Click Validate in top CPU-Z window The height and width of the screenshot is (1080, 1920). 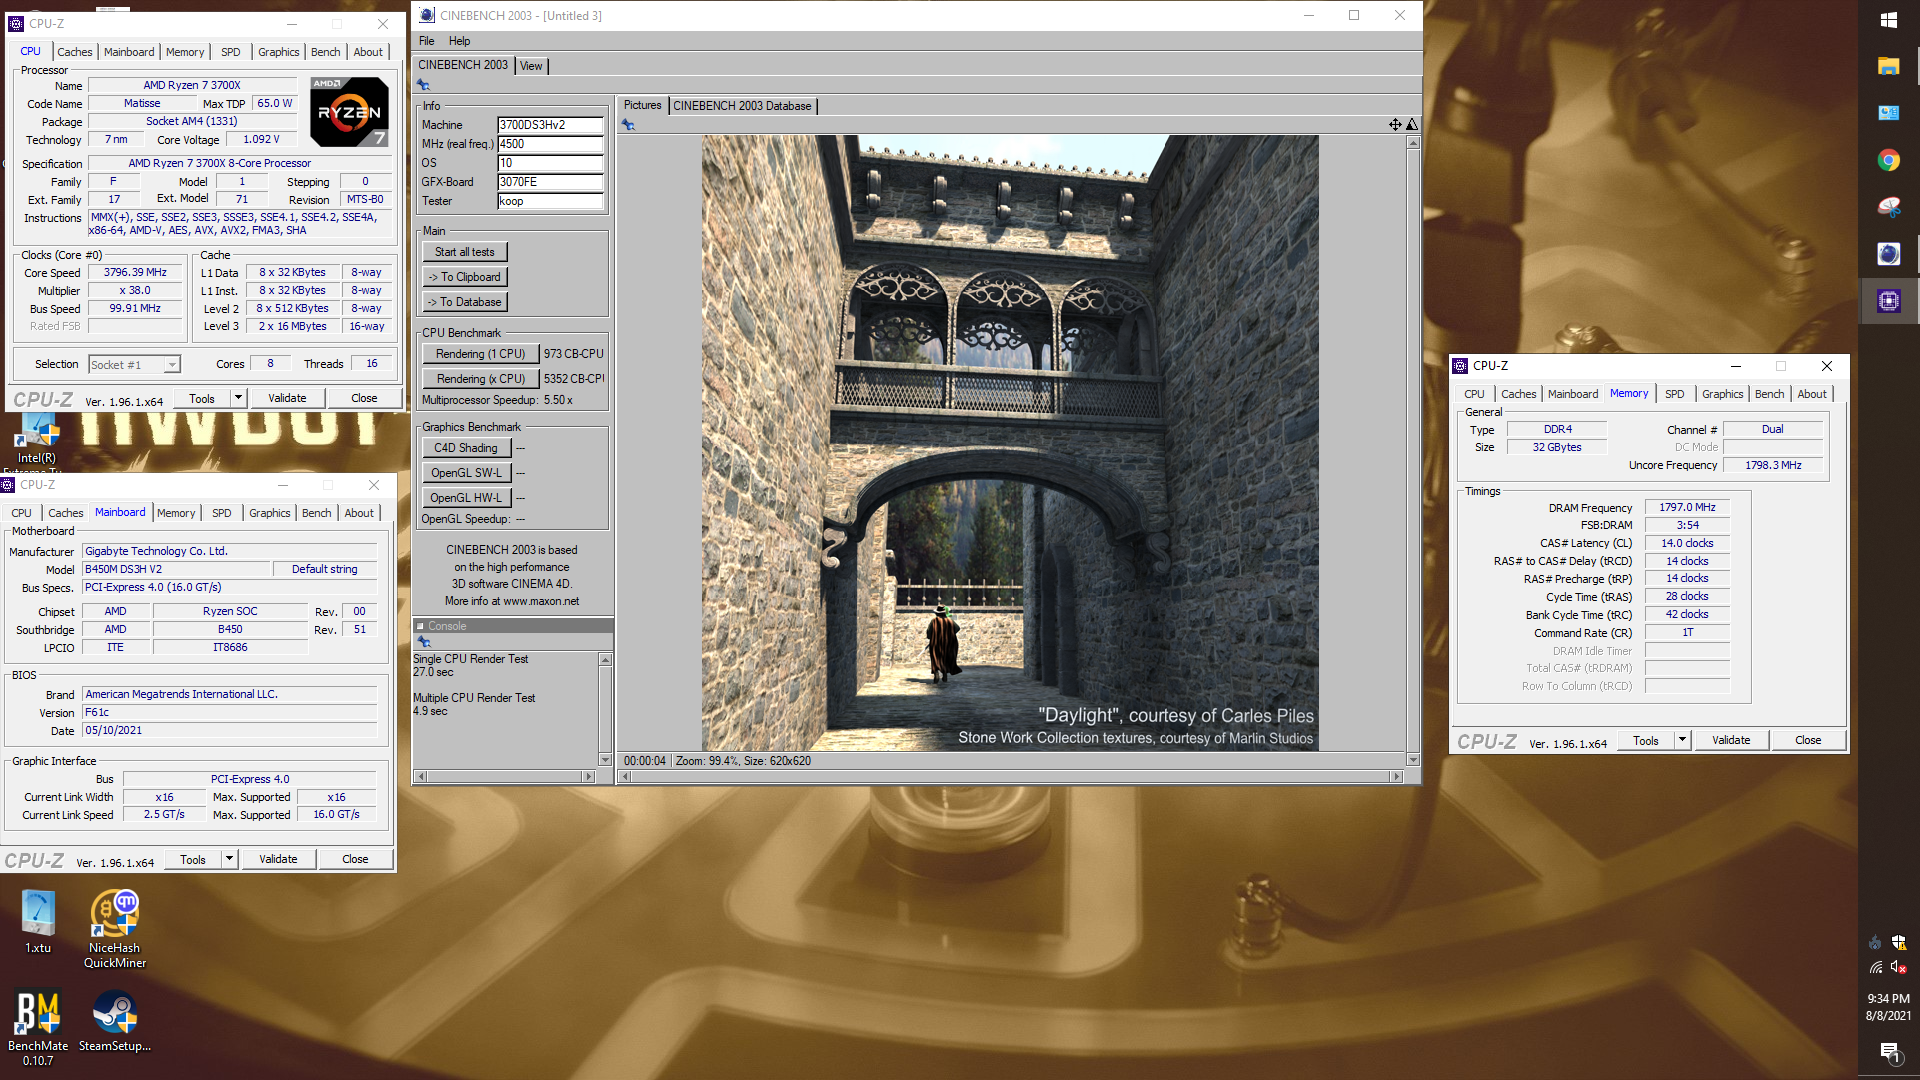click(287, 398)
